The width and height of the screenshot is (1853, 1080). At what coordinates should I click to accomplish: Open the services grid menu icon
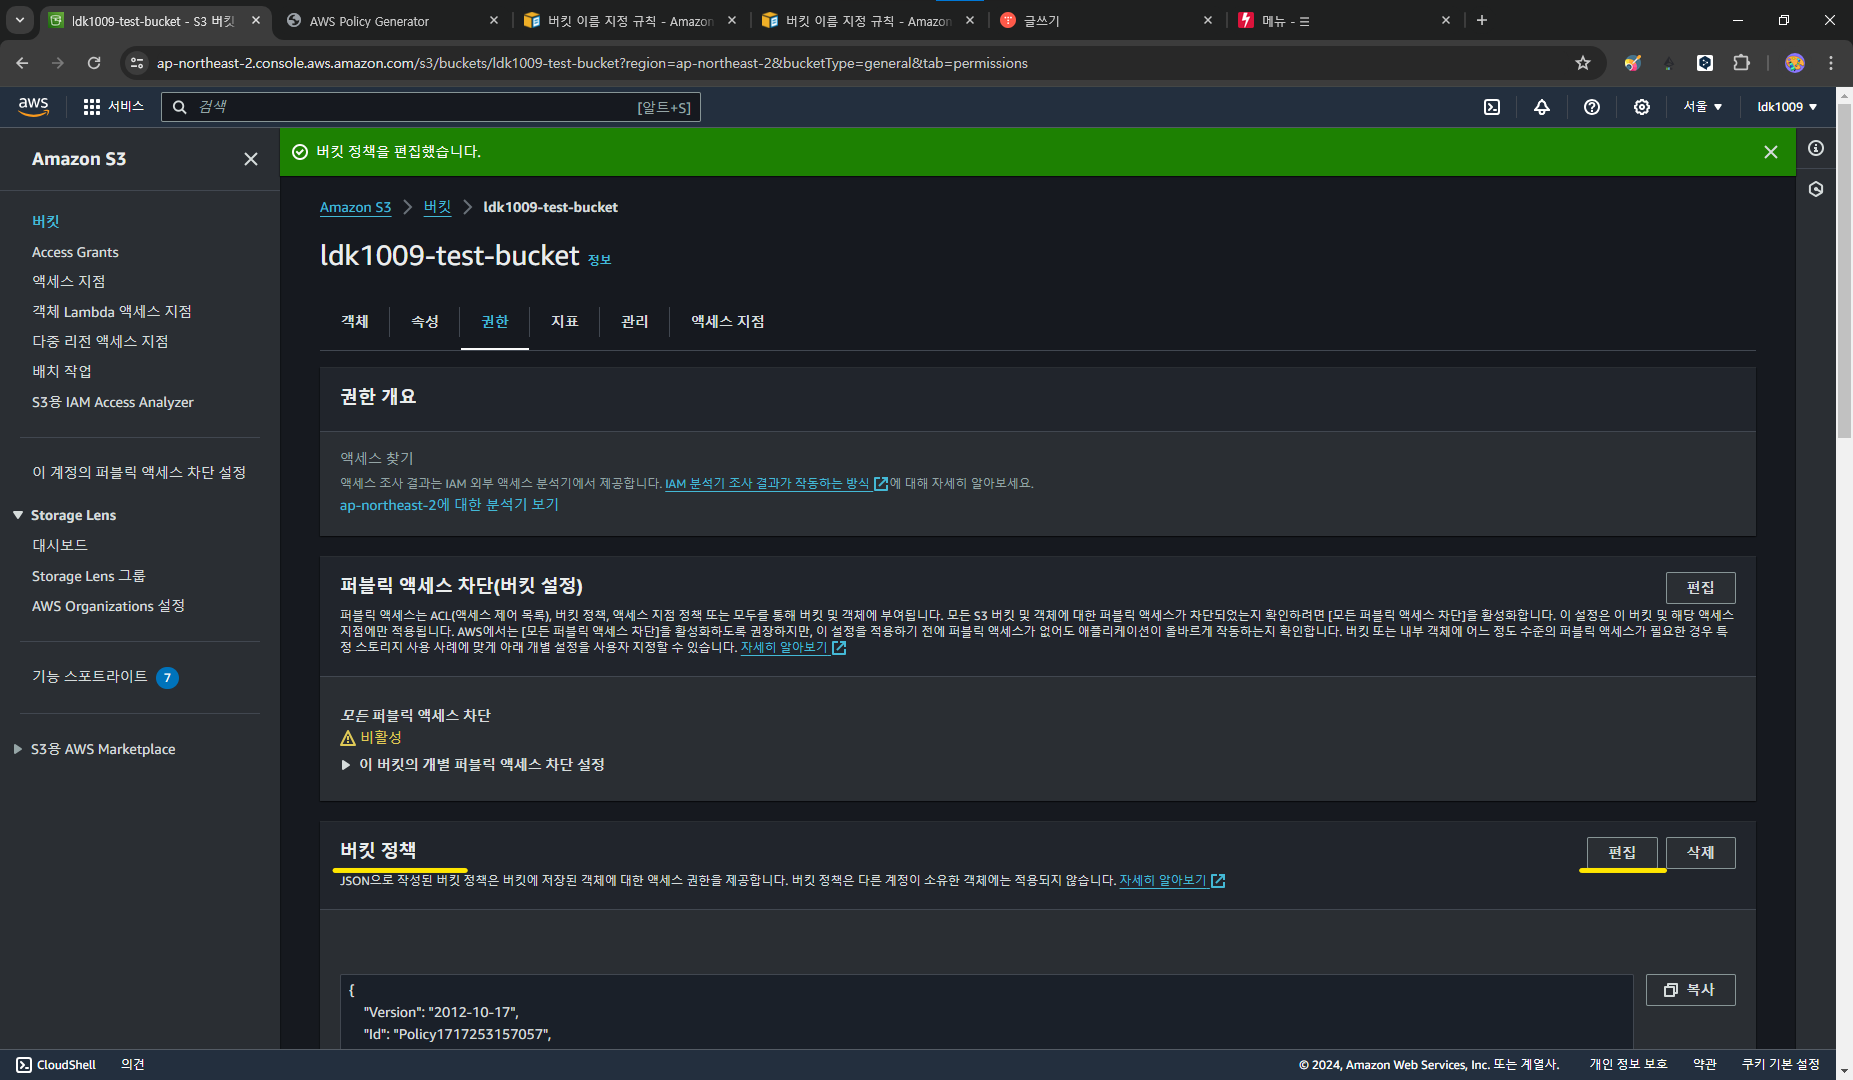92,107
